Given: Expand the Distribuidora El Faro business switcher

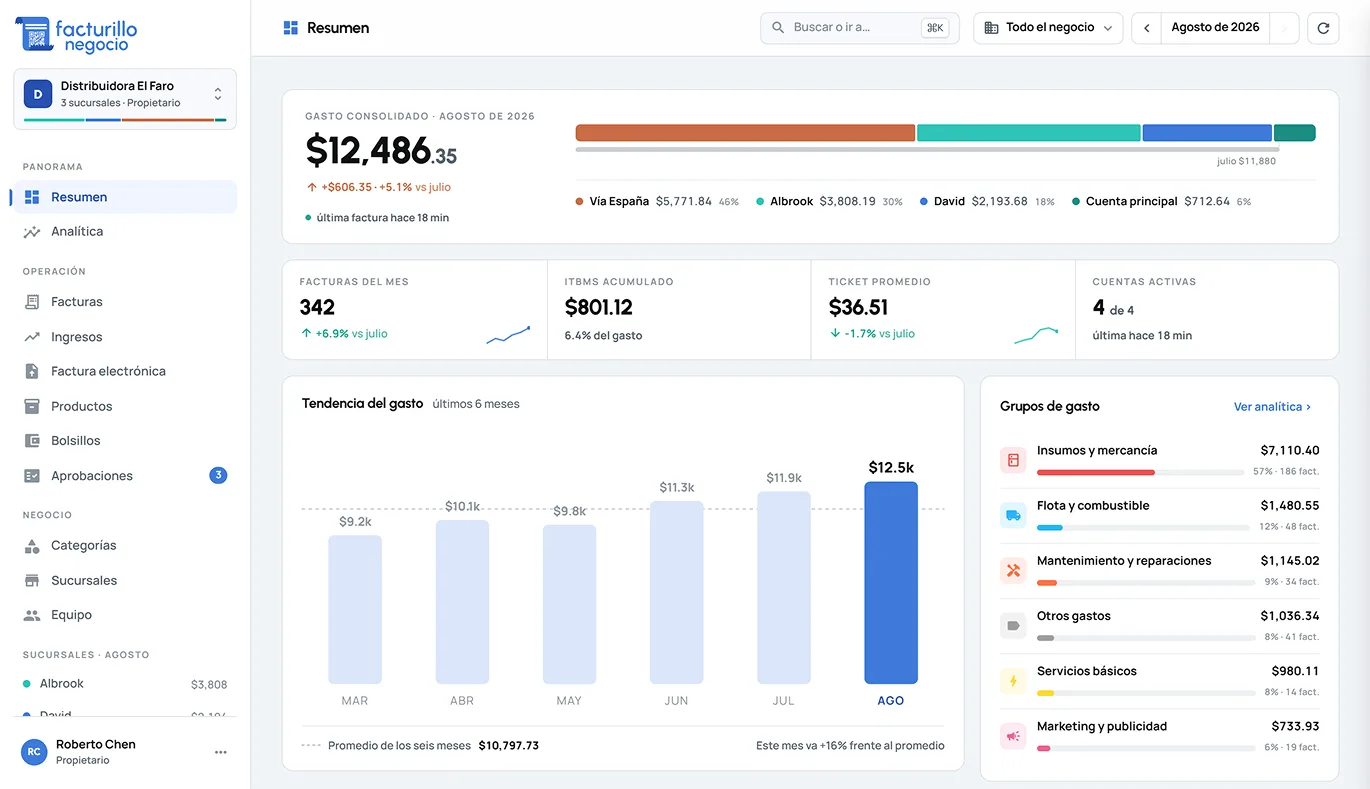Looking at the screenshot, I should click(125, 98).
